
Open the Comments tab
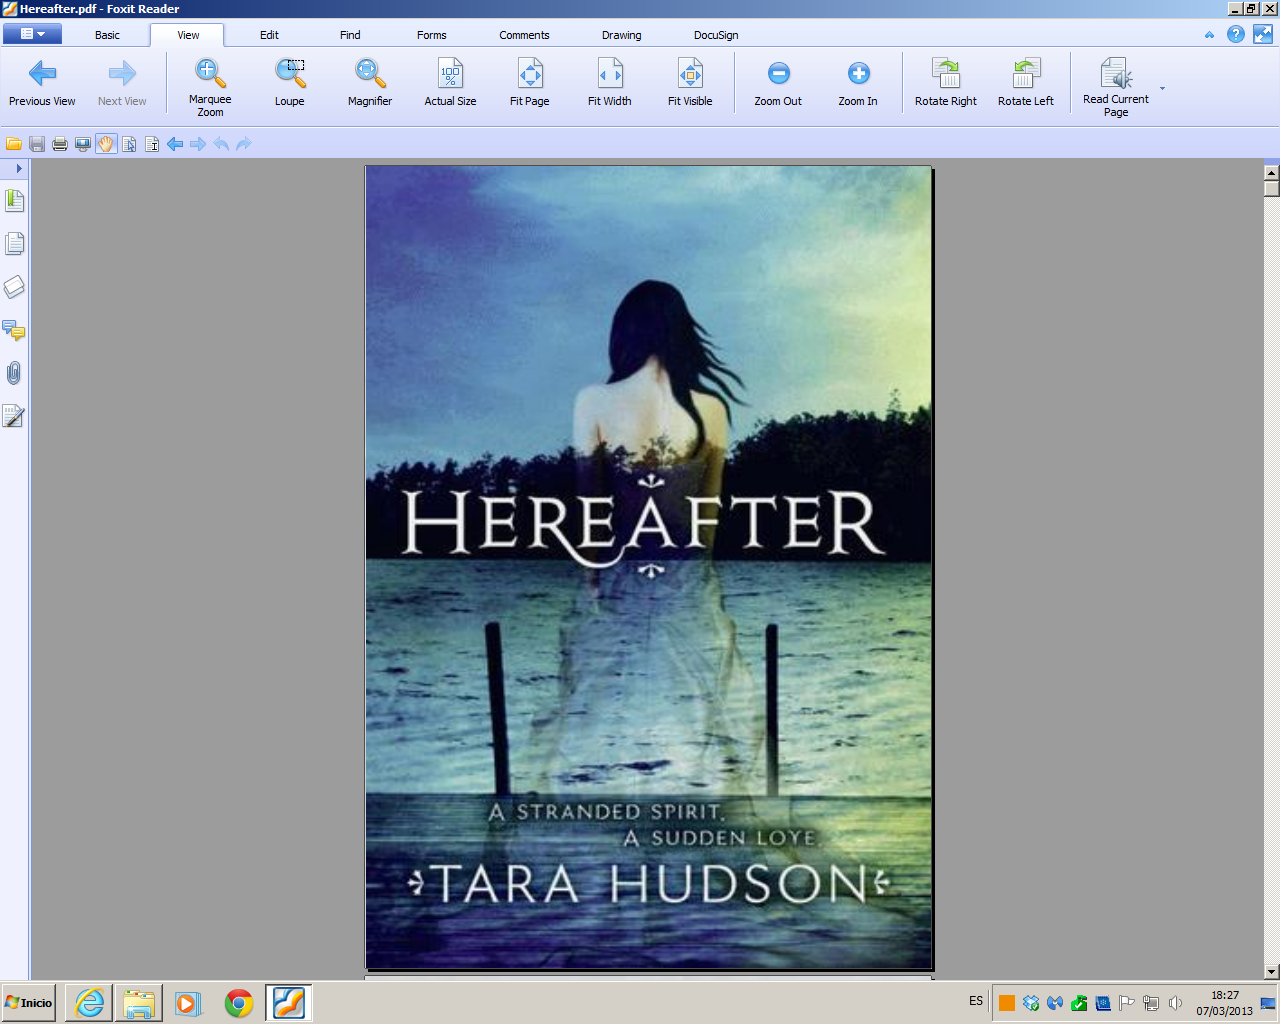(x=524, y=35)
